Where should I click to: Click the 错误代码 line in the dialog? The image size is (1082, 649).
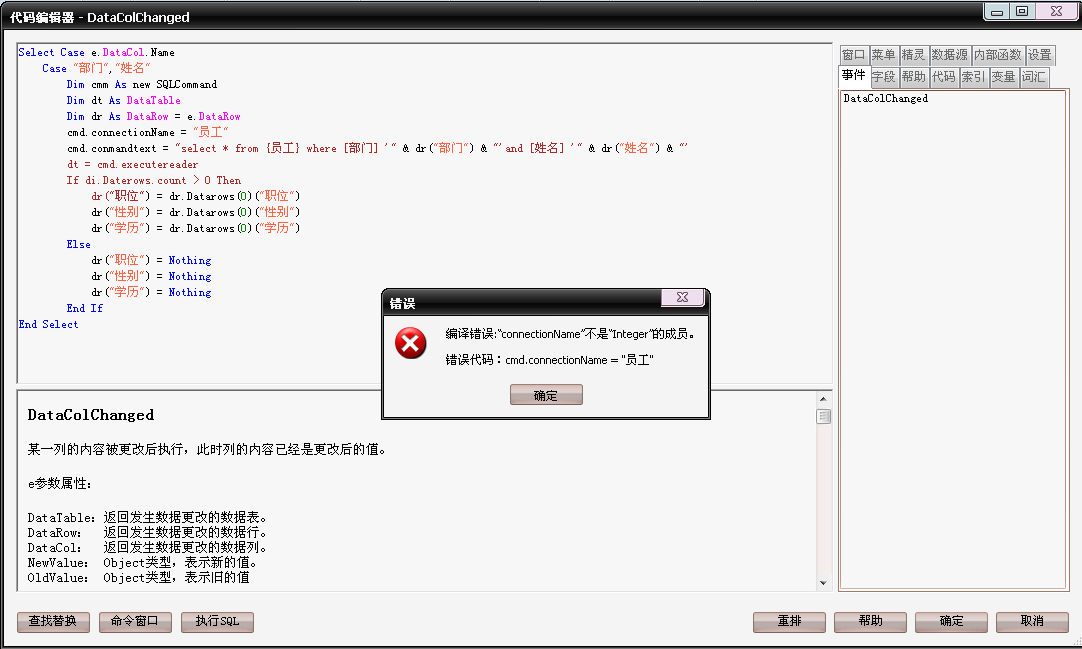(x=549, y=360)
